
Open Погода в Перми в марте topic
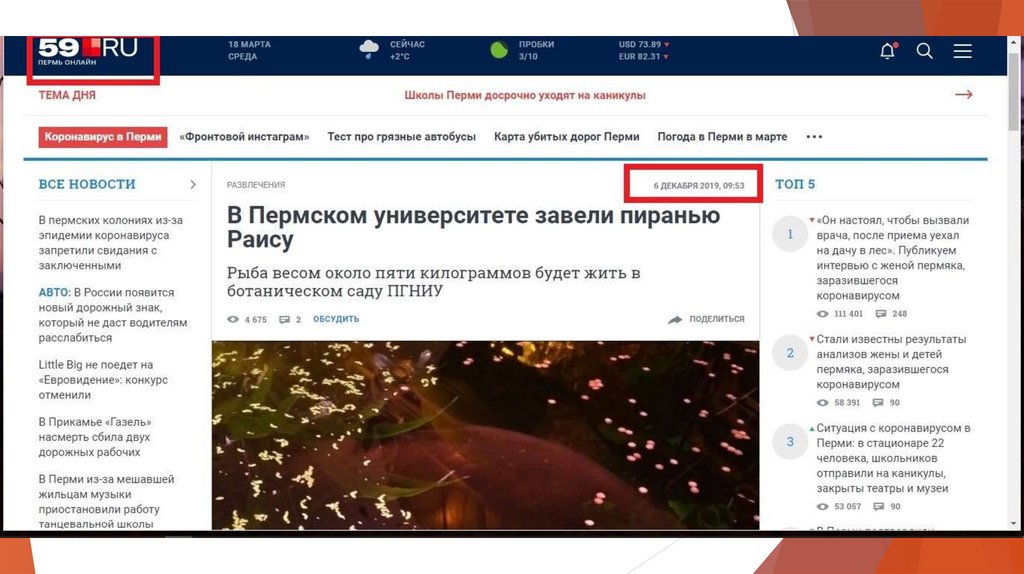click(x=722, y=137)
